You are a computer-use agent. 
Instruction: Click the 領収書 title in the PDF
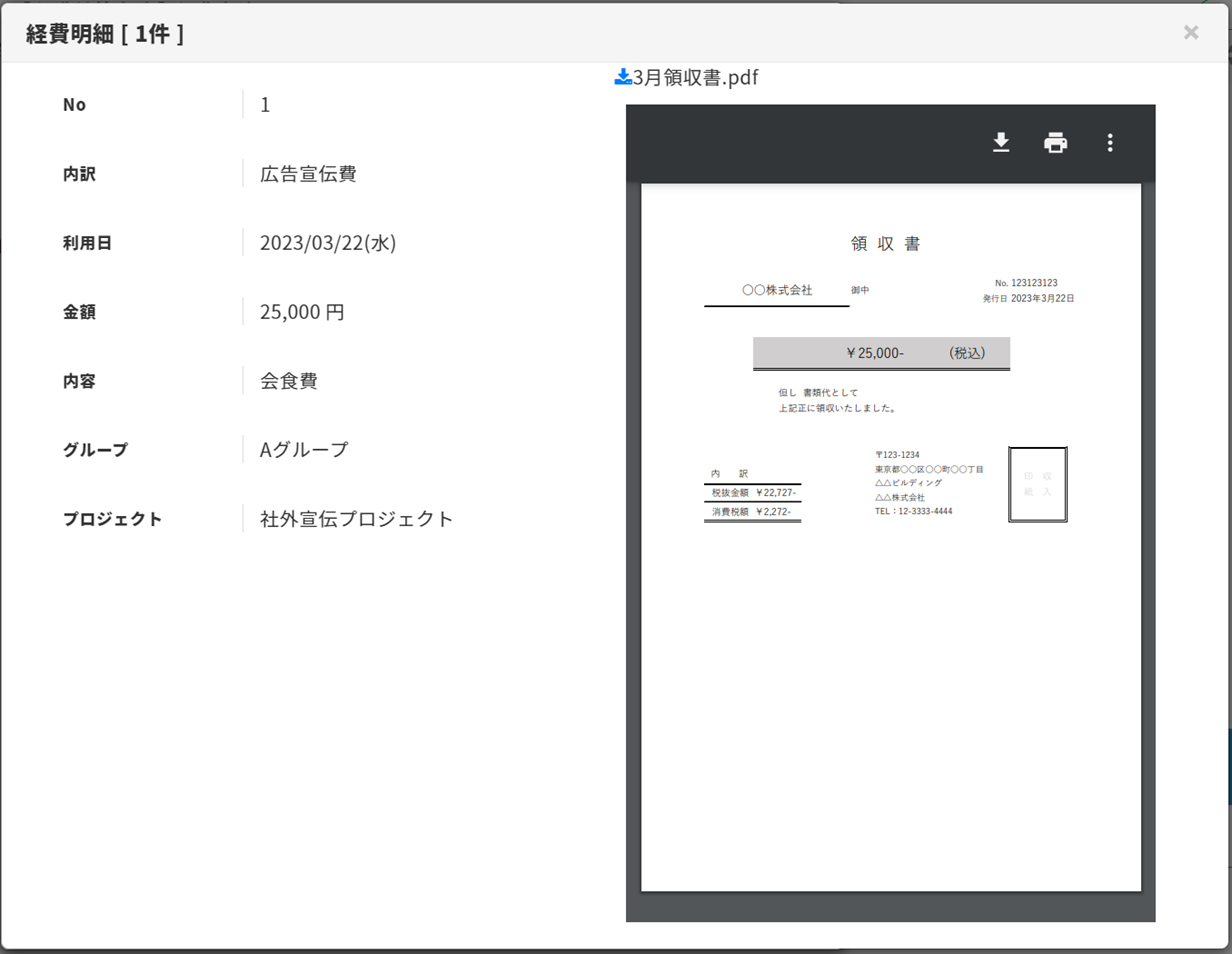(x=885, y=244)
